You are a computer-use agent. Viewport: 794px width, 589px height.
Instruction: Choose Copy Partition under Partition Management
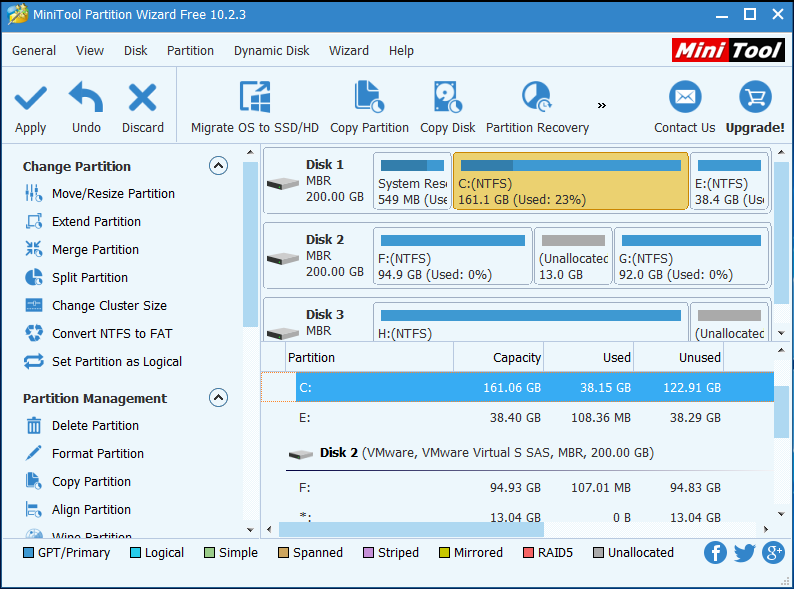[78, 482]
